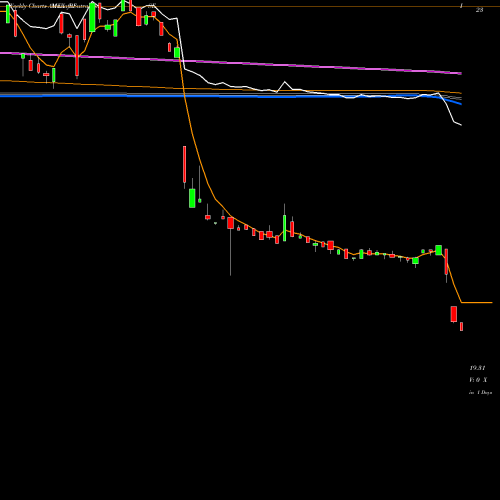Viewport: 500px width, 500px height.
Task: Select the red candle with longest lower wick
Action: [230, 246]
